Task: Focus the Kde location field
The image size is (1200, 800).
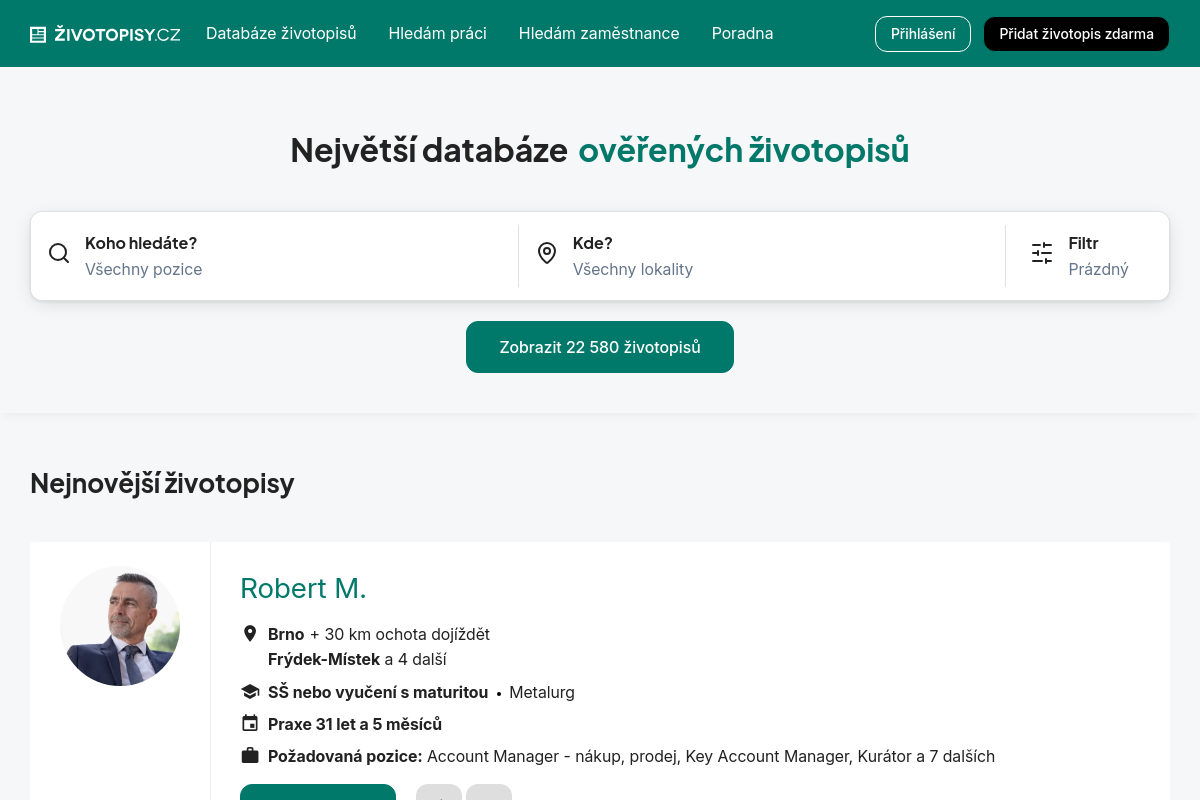Action: coord(762,256)
